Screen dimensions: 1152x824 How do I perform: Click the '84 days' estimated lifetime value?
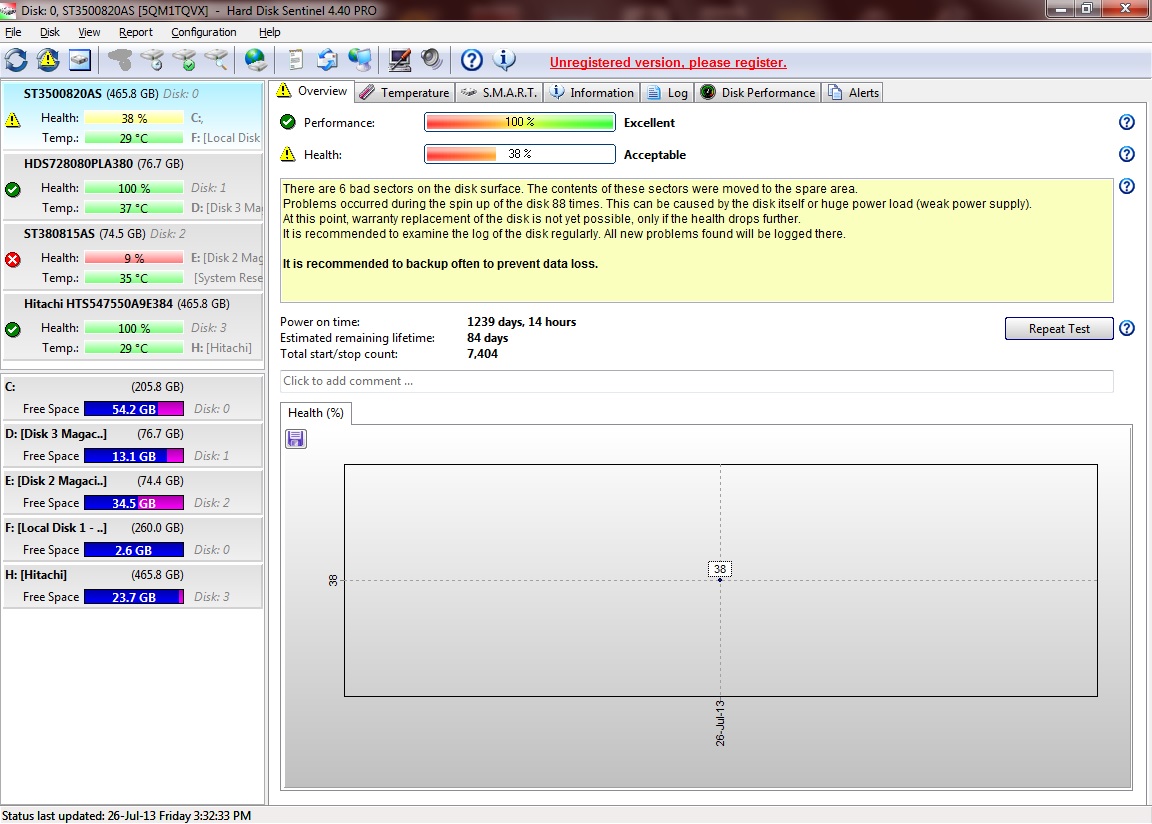coord(487,338)
